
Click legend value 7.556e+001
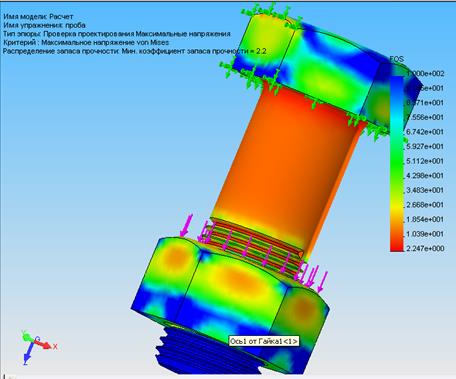(425, 117)
